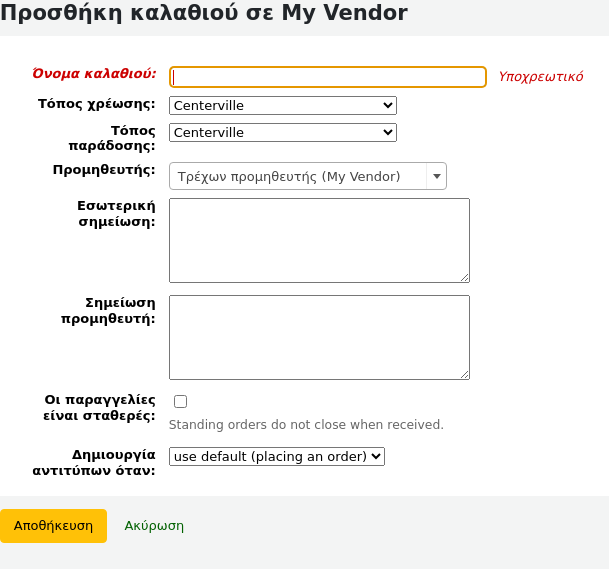Click the Τόπος χρέωσης label
Image resolution: width=609 pixels, height=569 pixels.
(97, 103)
